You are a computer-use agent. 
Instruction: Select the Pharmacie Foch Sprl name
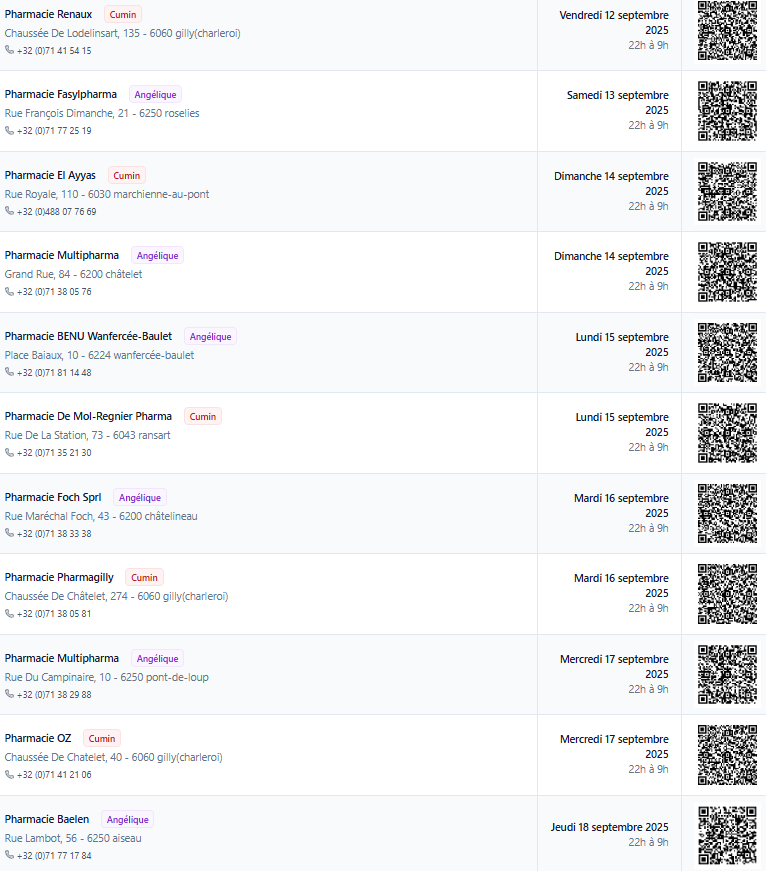tap(53, 497)
